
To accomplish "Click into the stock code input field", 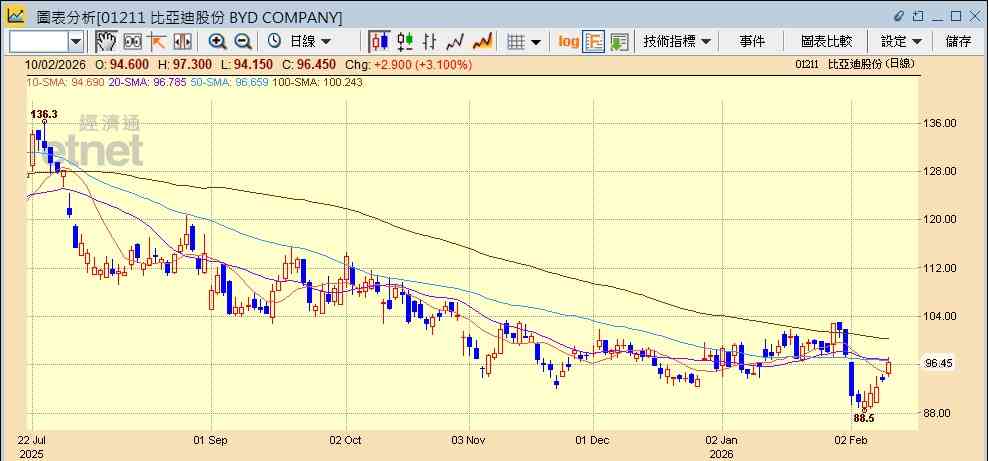I will 38,42.
